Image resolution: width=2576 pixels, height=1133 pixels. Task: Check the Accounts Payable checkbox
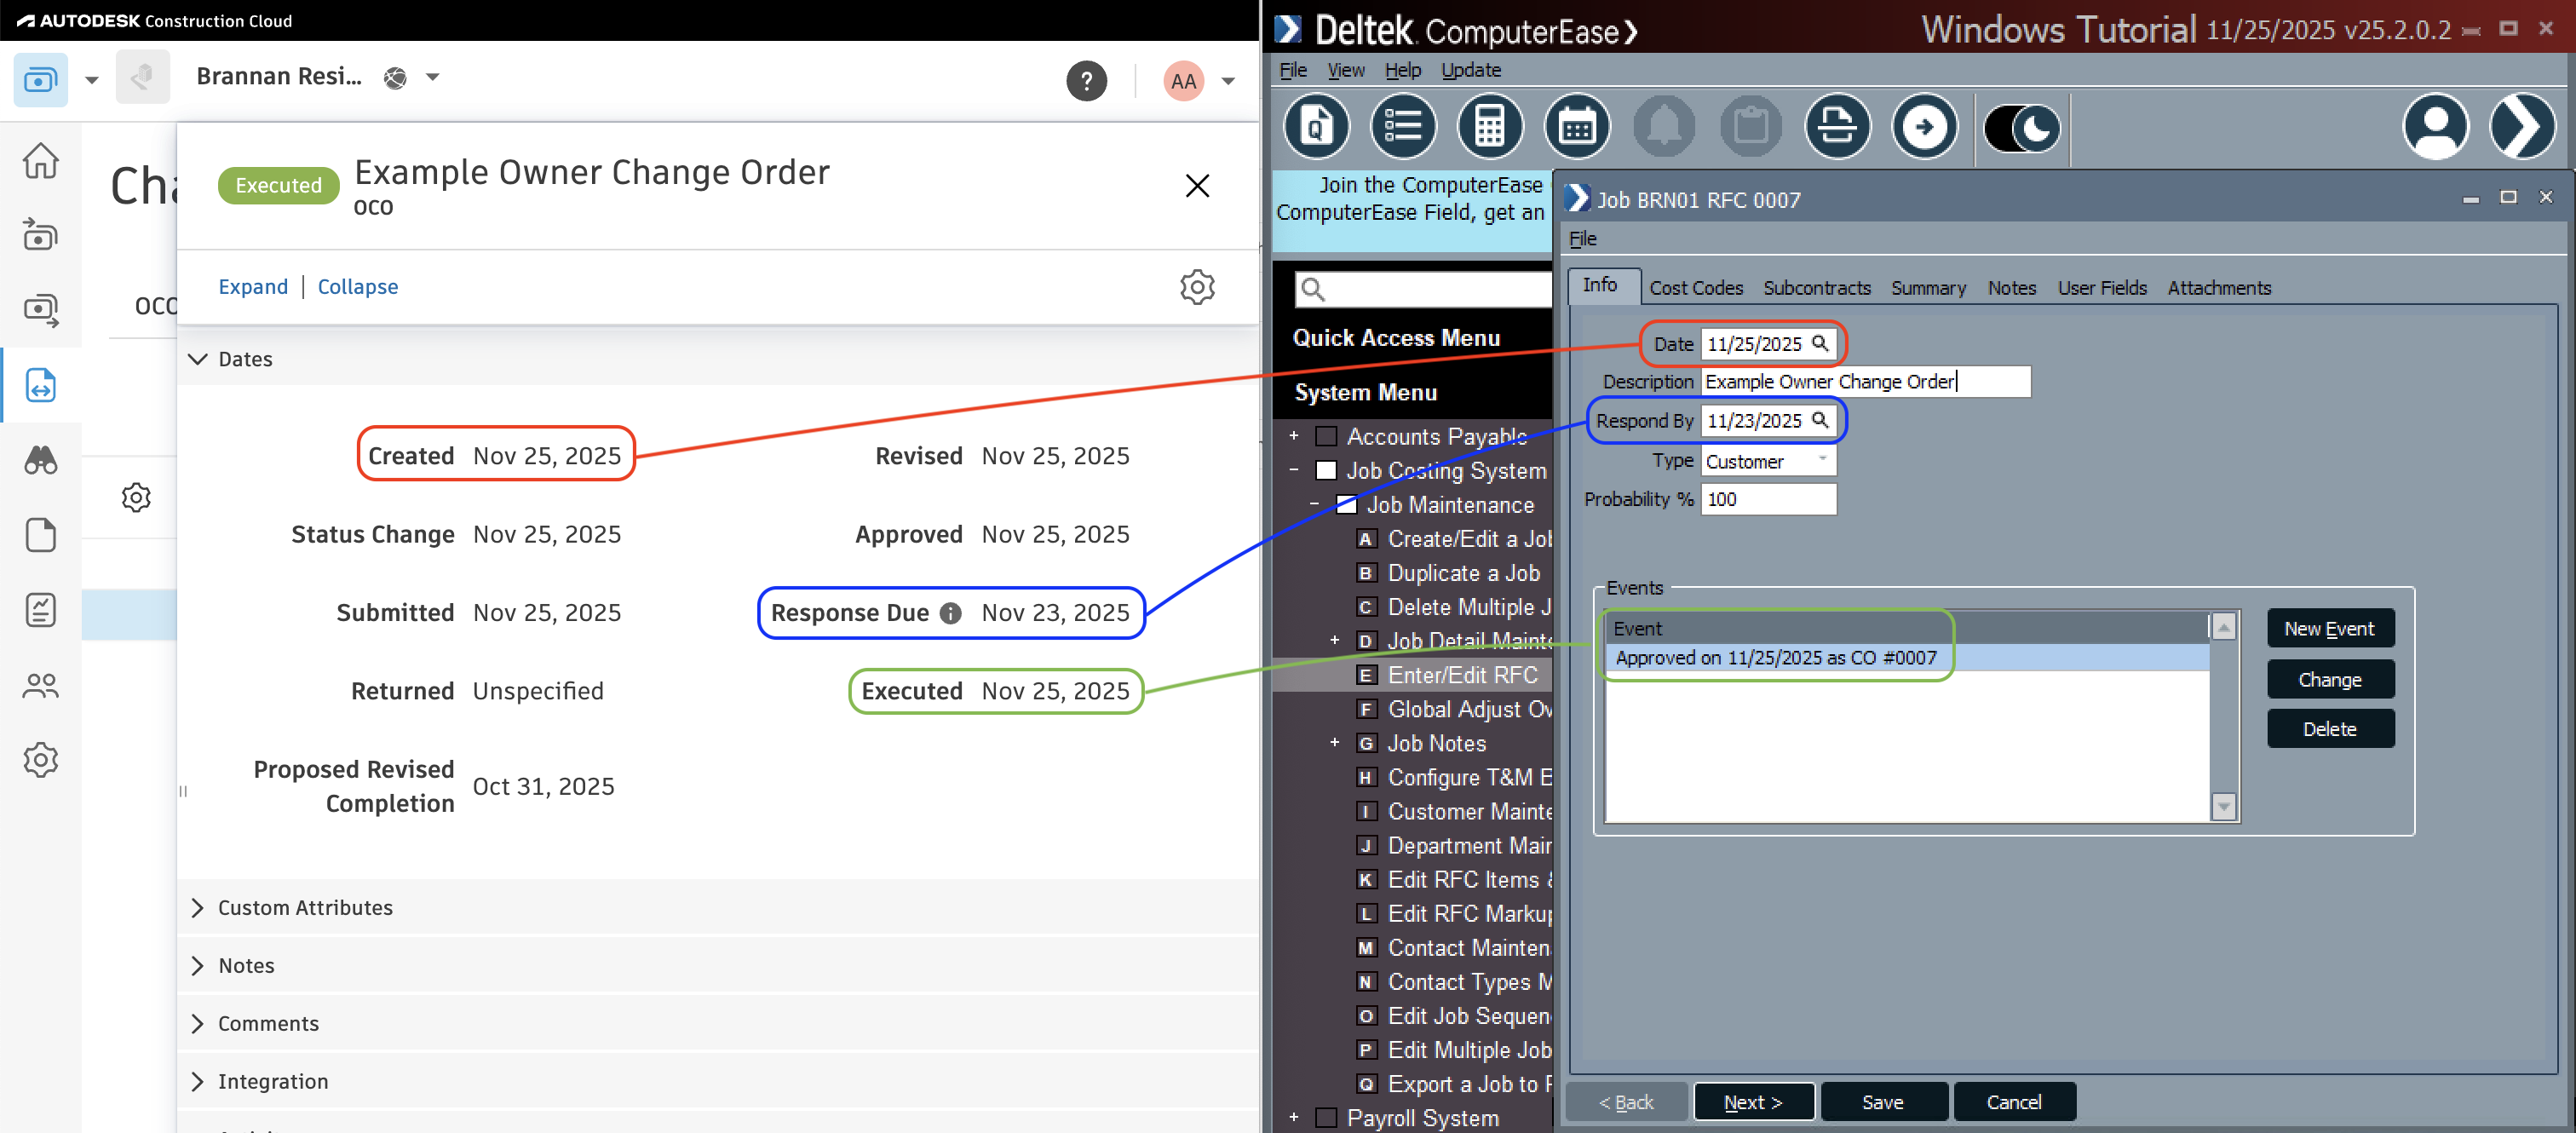[1326, 436]
